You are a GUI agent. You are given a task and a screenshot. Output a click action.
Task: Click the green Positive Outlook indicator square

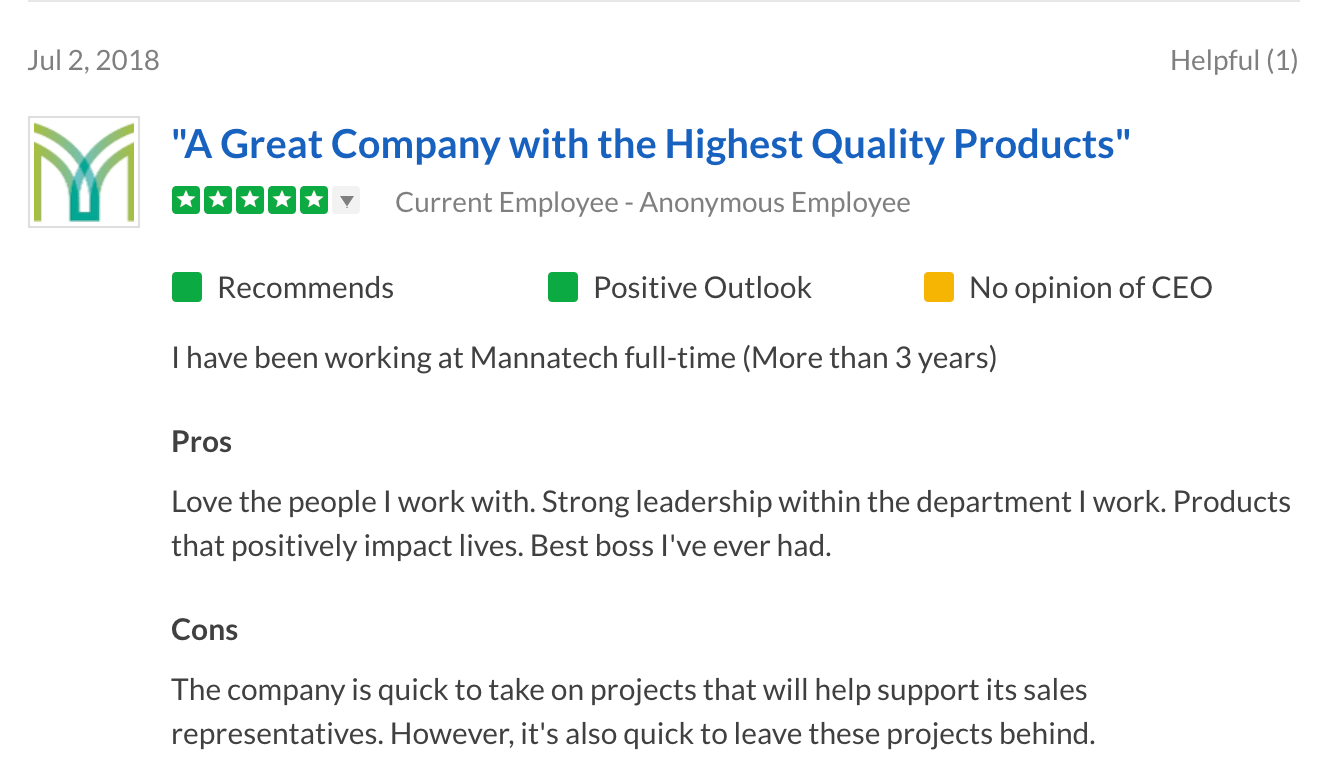tap(563, 288)
